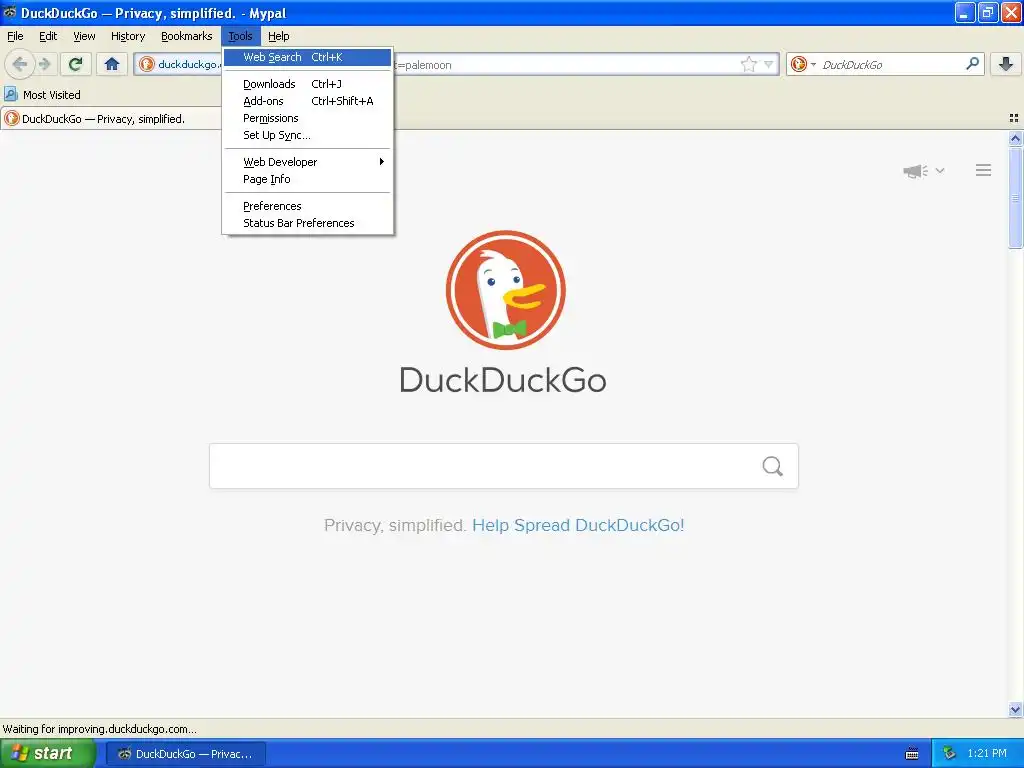Open the Home page via house icon

pos(112,64)
